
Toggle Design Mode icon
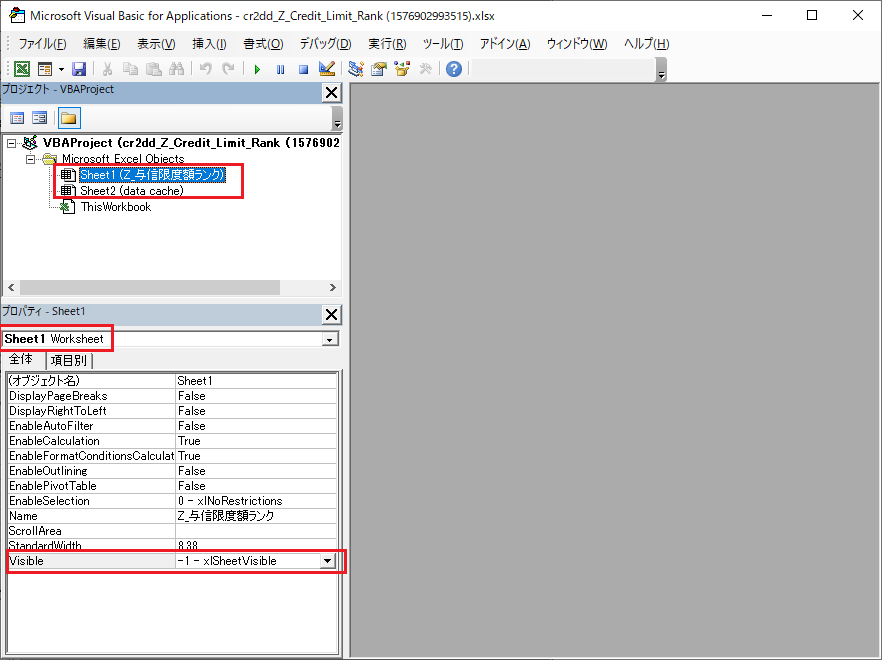pyautogui.click(x=326, y=69)
